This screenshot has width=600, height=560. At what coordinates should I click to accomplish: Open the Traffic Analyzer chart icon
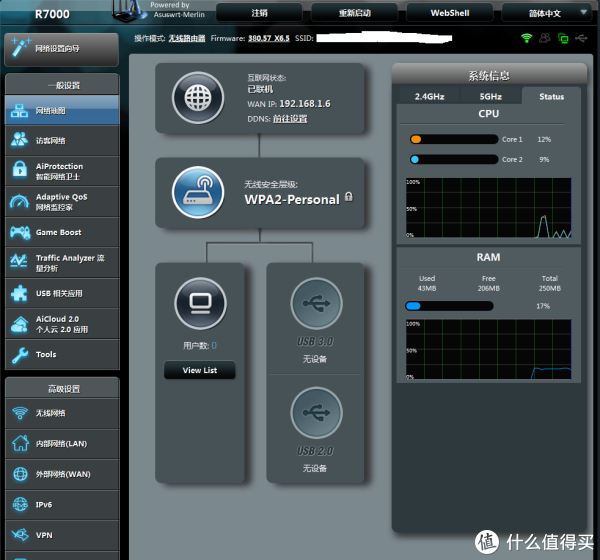point(19,261)
